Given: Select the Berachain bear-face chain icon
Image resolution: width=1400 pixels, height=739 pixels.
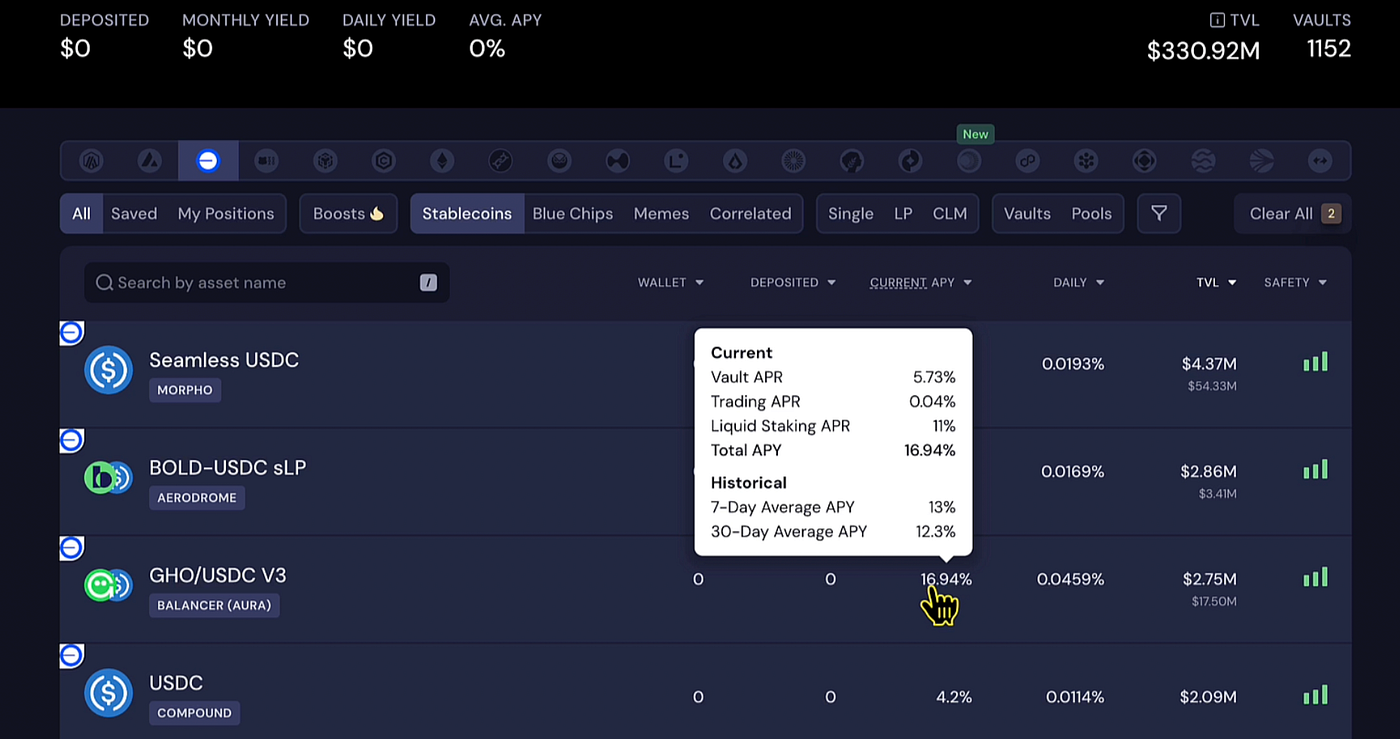Looking at the screenshot, I should point(266,160).
